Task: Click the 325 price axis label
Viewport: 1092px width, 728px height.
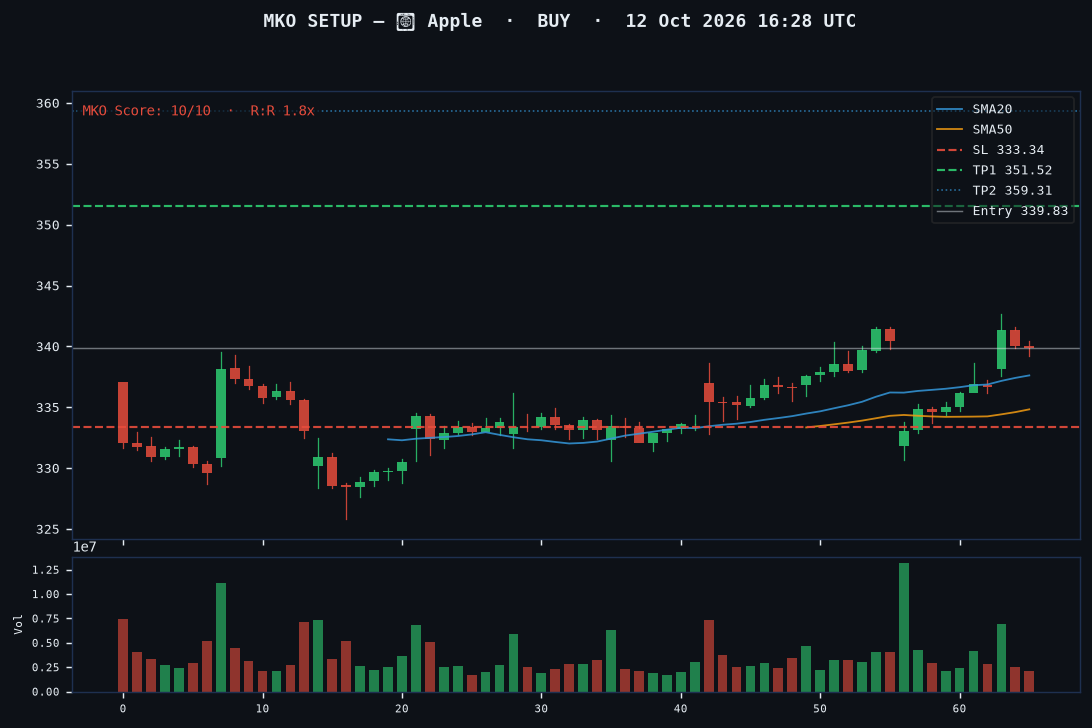Action: click(48, 529)
